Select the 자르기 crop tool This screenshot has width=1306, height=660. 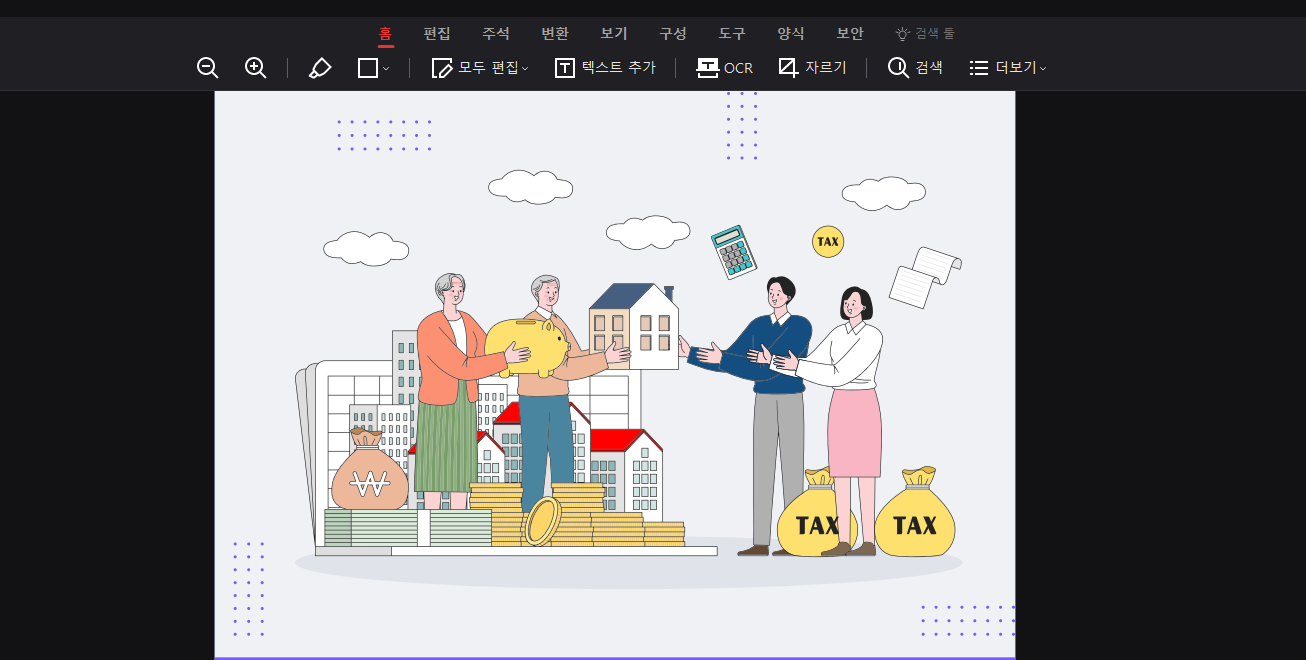click(812, 68)
